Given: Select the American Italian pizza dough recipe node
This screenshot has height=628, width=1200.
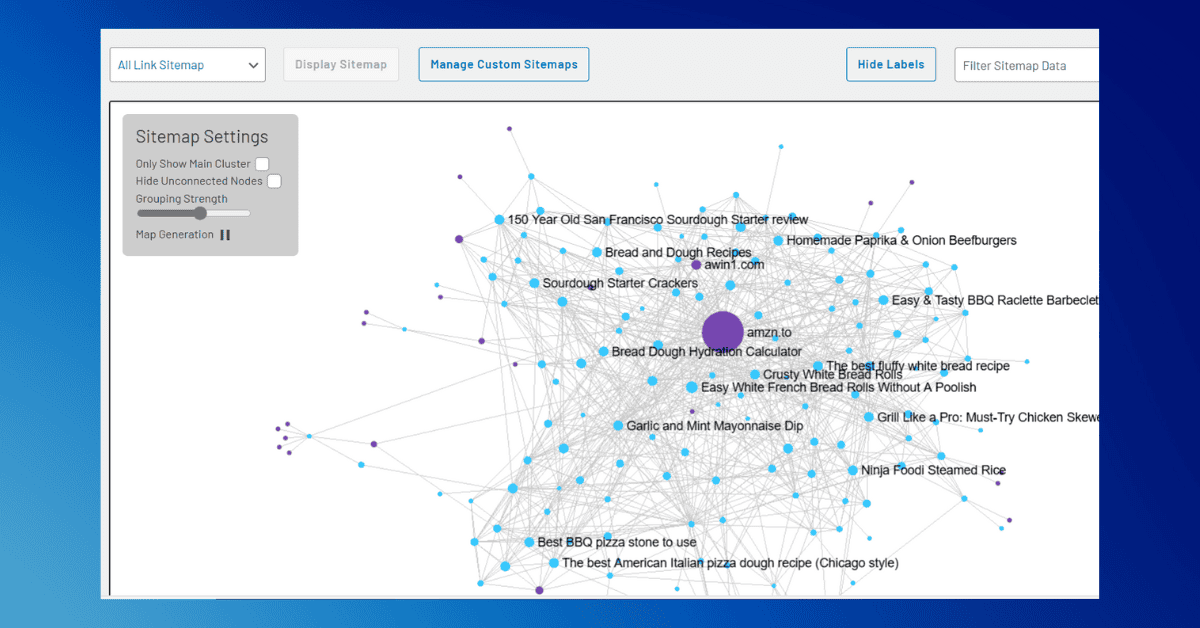Looking at the screenshot, I should 554,563.
